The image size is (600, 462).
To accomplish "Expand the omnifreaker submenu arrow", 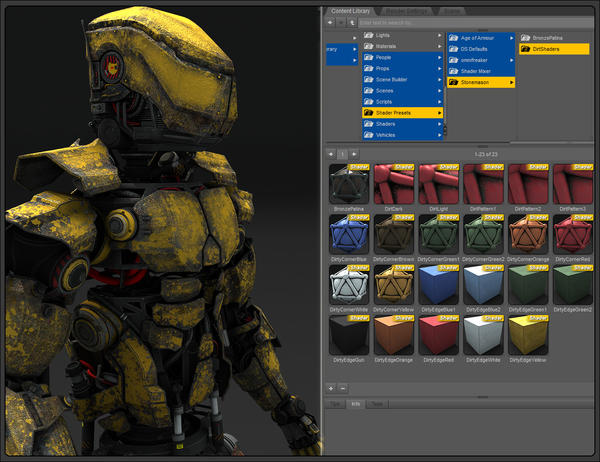I will [x=512, y=60].
